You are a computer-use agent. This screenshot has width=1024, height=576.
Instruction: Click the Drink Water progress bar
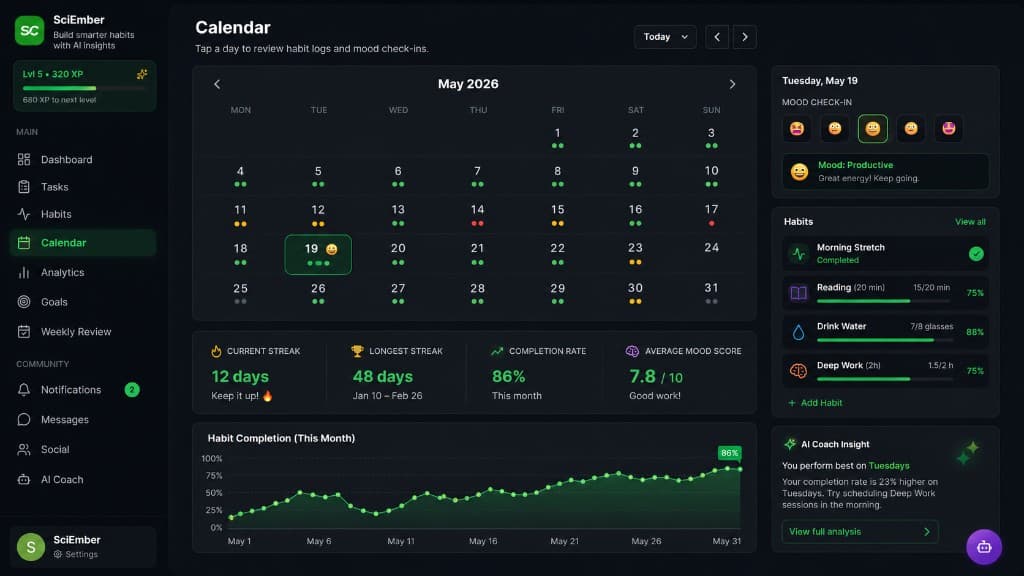point(885,340)
